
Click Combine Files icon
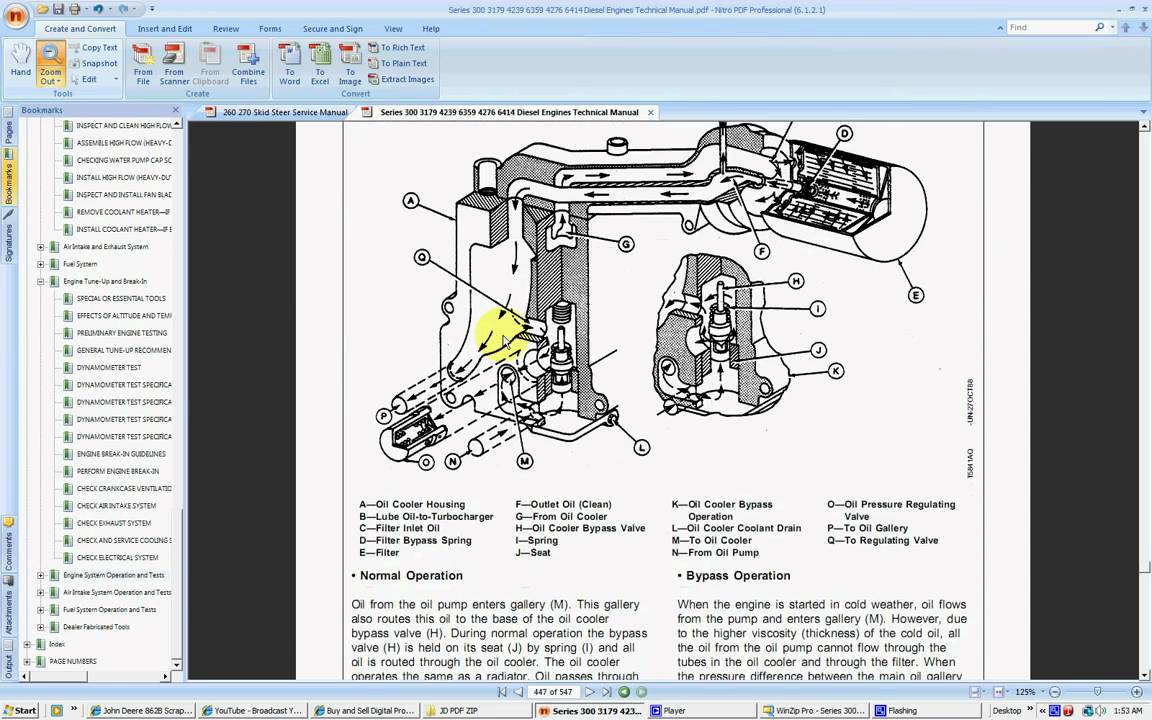pyautogui.click(x=248, y=64)
